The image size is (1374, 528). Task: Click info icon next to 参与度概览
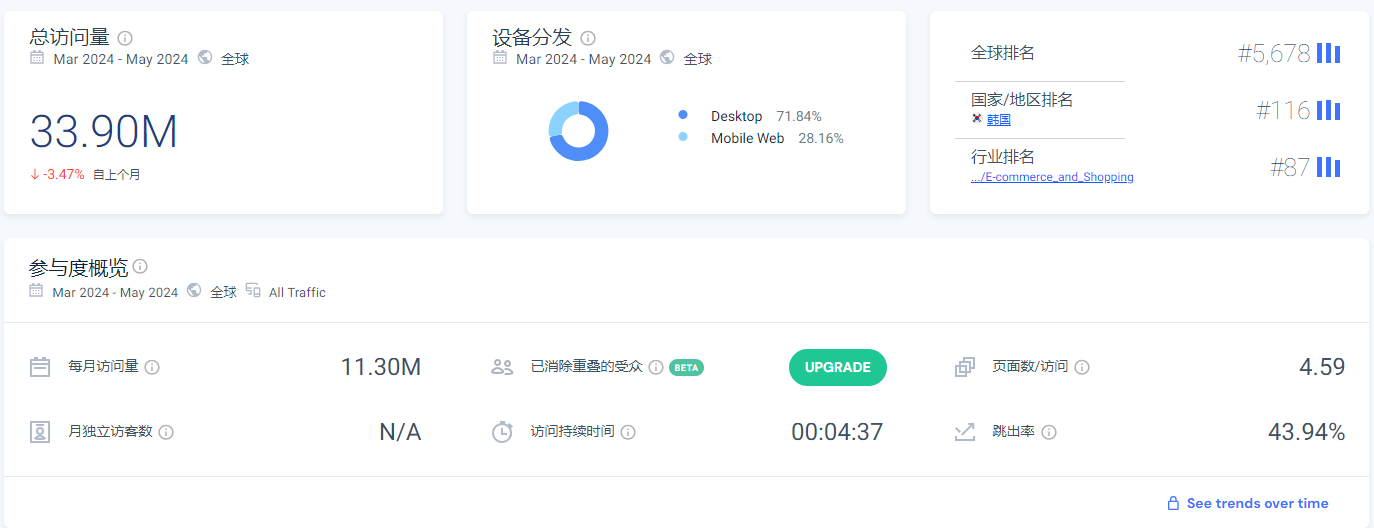[x=140, y=266]
